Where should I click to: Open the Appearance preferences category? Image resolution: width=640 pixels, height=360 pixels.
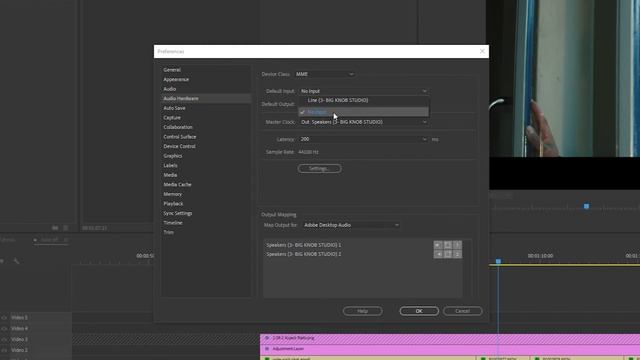pos(176,80)
